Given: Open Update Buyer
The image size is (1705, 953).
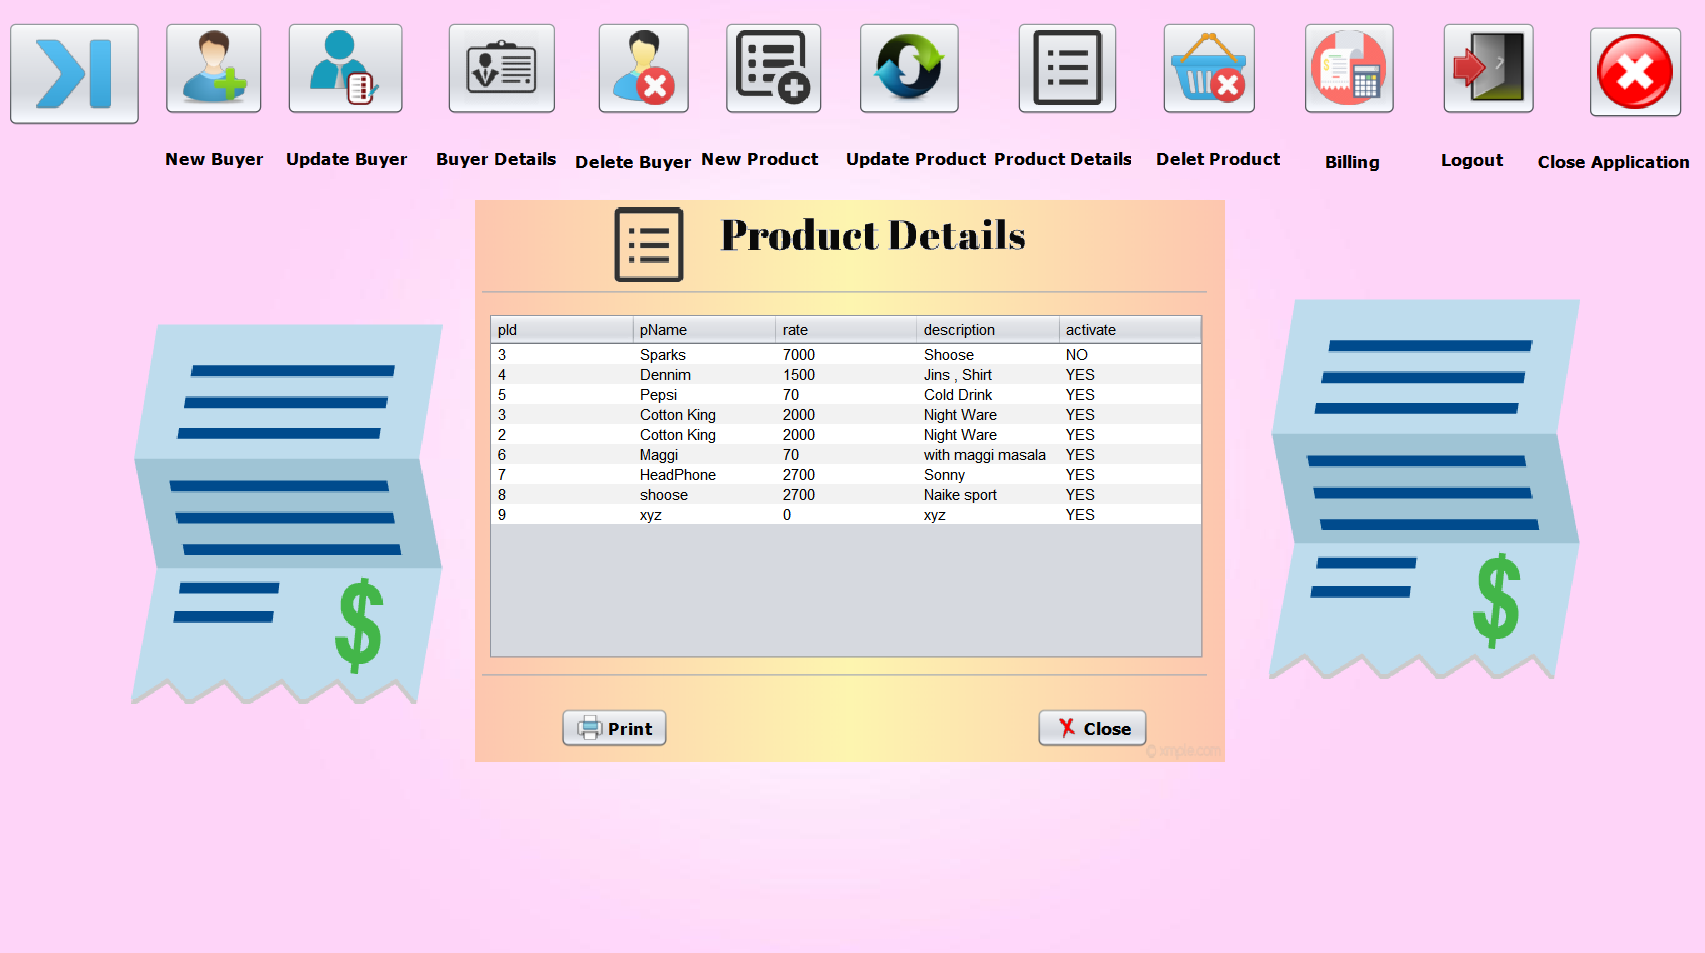Looking at the screenshot, I should pyautogui.click(x=345, y=68).
